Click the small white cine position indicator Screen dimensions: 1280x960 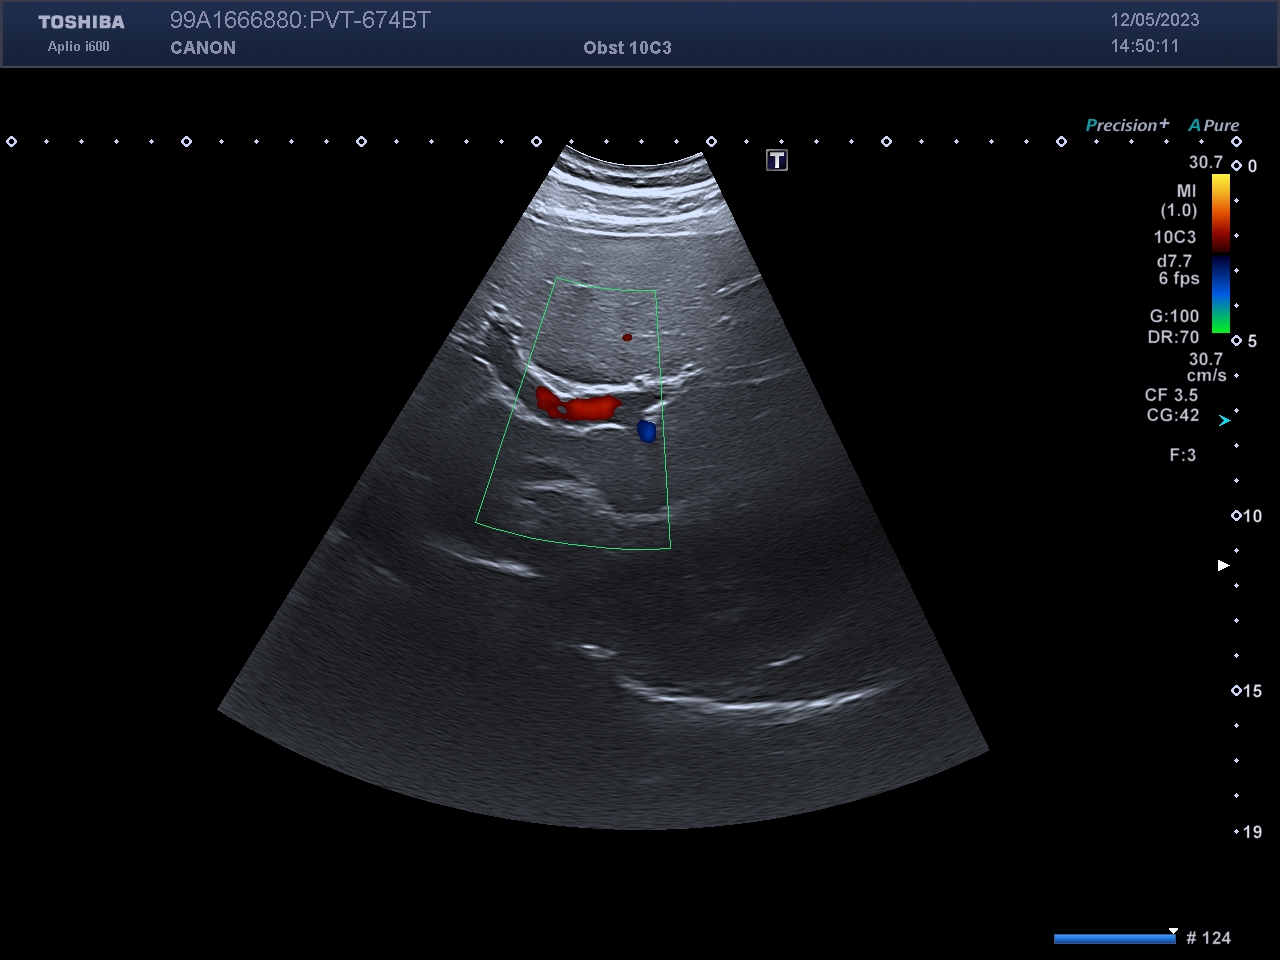pyautogui.click(x=1173, y=930)
